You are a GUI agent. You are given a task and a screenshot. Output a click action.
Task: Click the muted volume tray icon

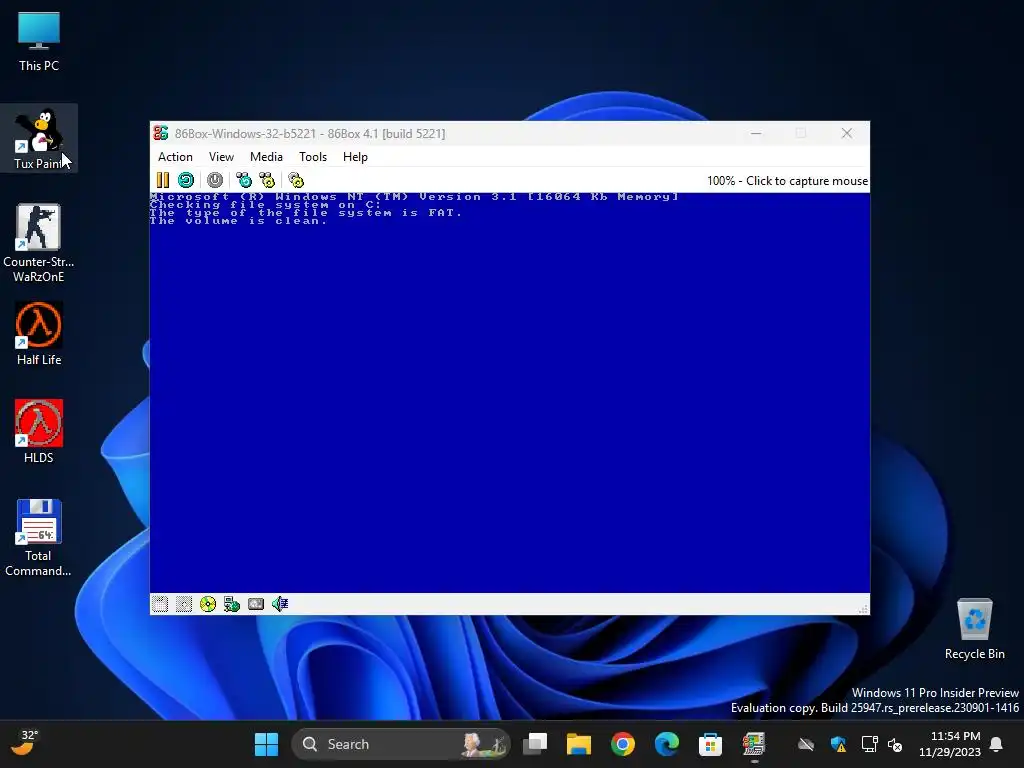(895, 744)
